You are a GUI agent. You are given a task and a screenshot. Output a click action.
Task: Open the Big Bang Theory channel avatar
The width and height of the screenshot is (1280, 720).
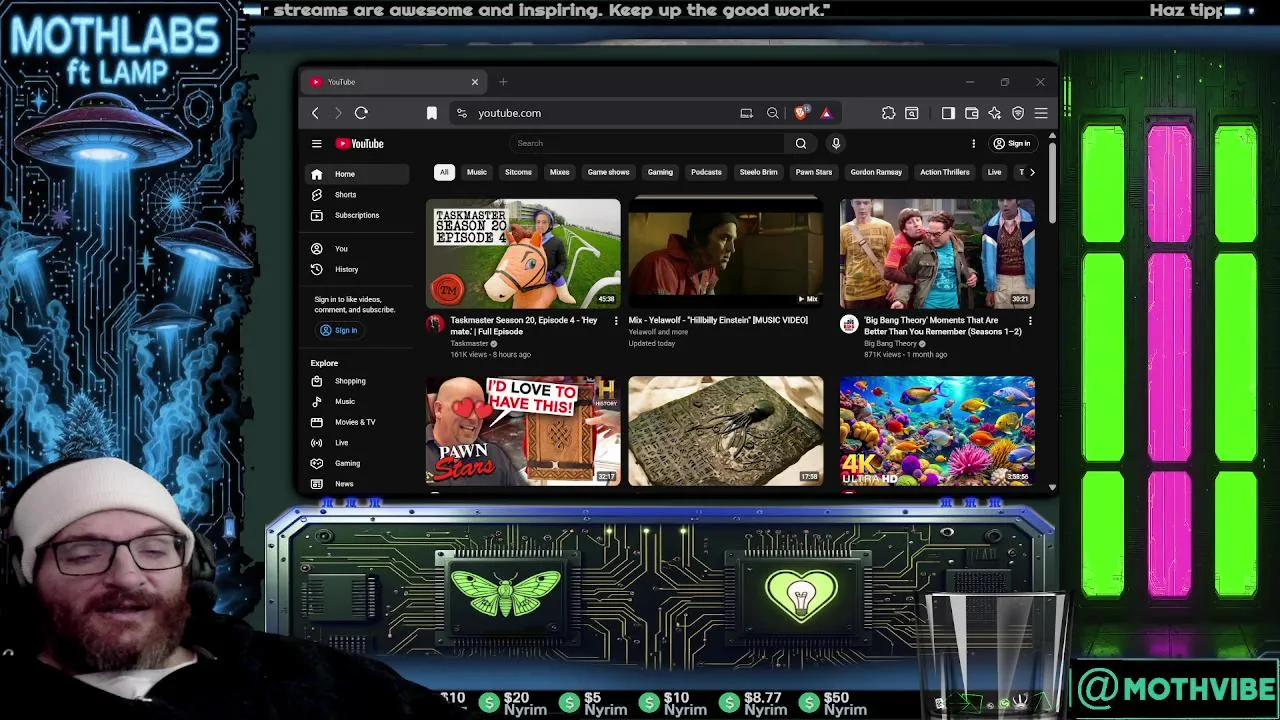(x=849, y=324)
